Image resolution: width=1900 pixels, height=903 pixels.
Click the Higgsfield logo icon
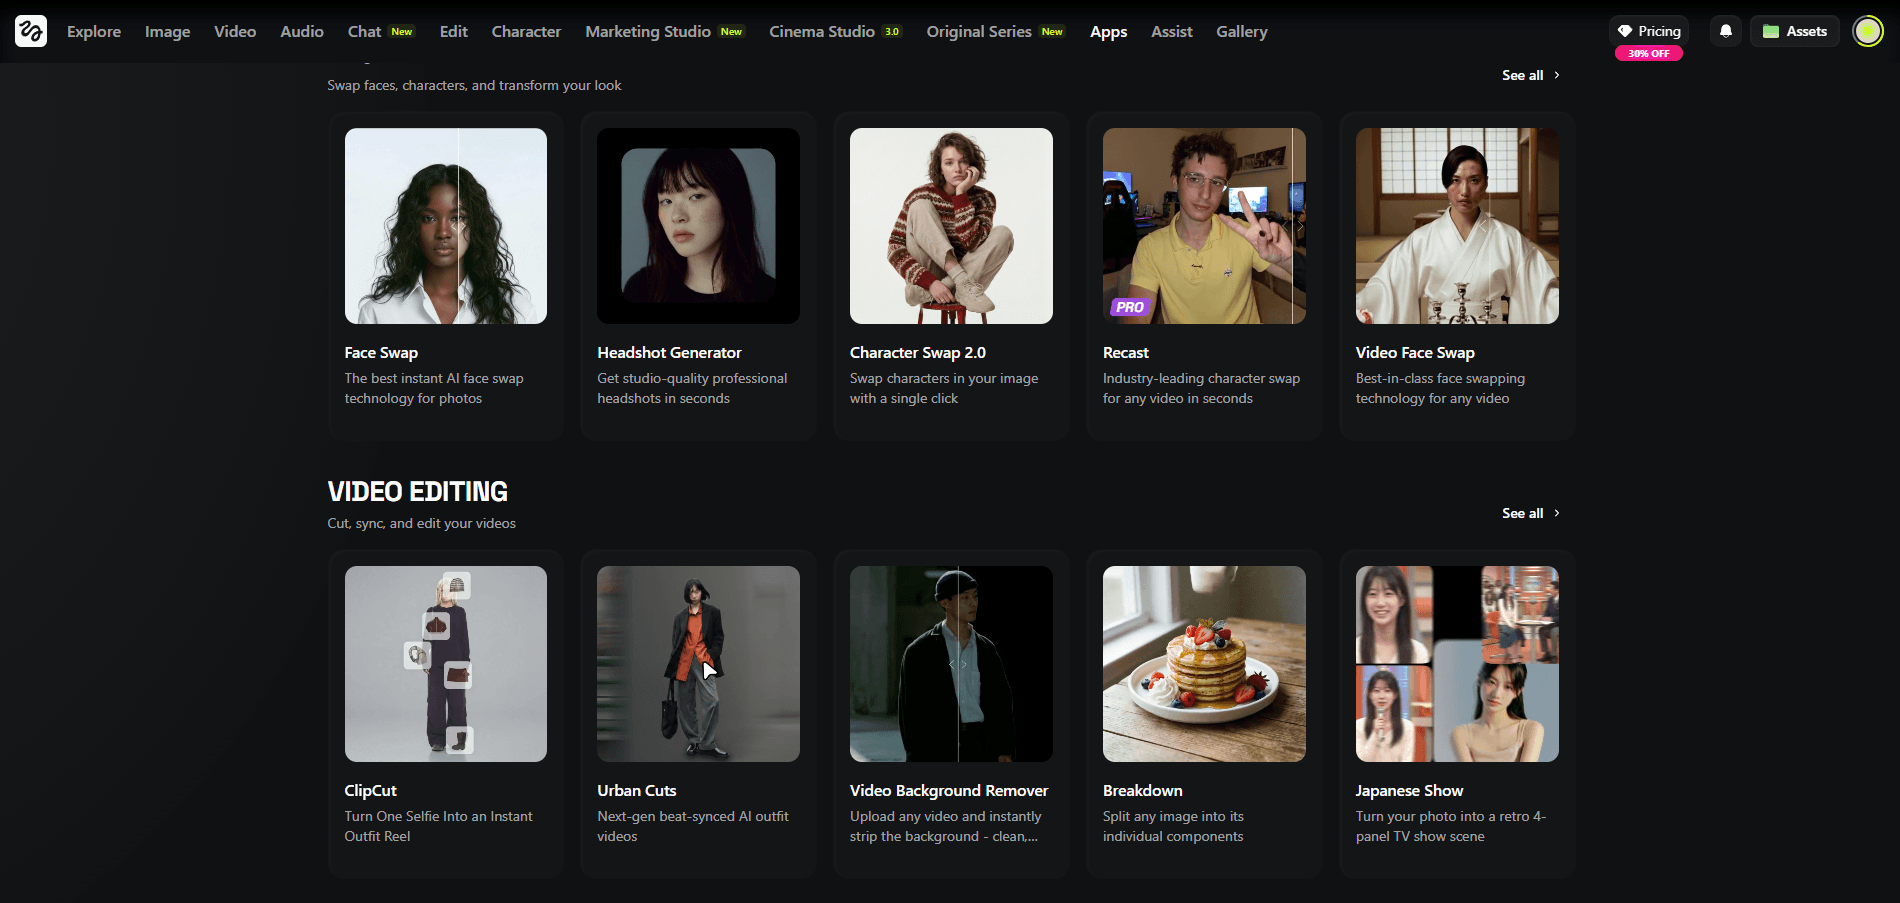pyautogui.click(x=31, y=31)
